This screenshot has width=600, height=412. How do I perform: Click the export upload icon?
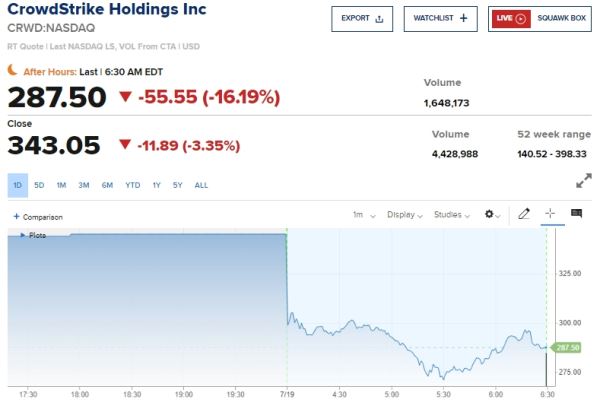(379, 19)
